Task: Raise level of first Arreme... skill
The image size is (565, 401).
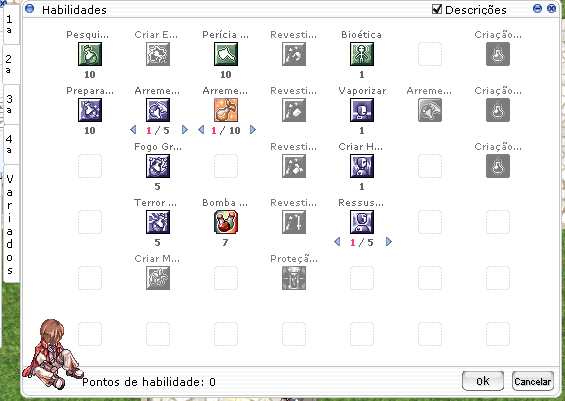Action: [x=185, y=130]
